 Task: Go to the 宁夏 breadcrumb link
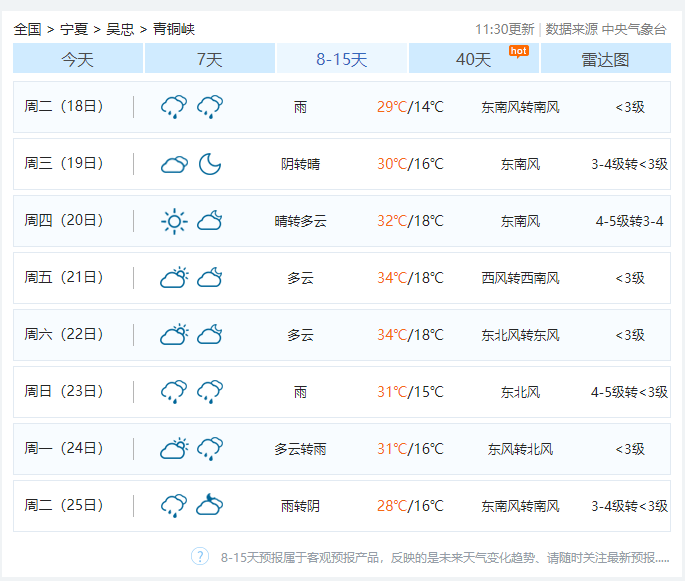(x=74, y=29)
